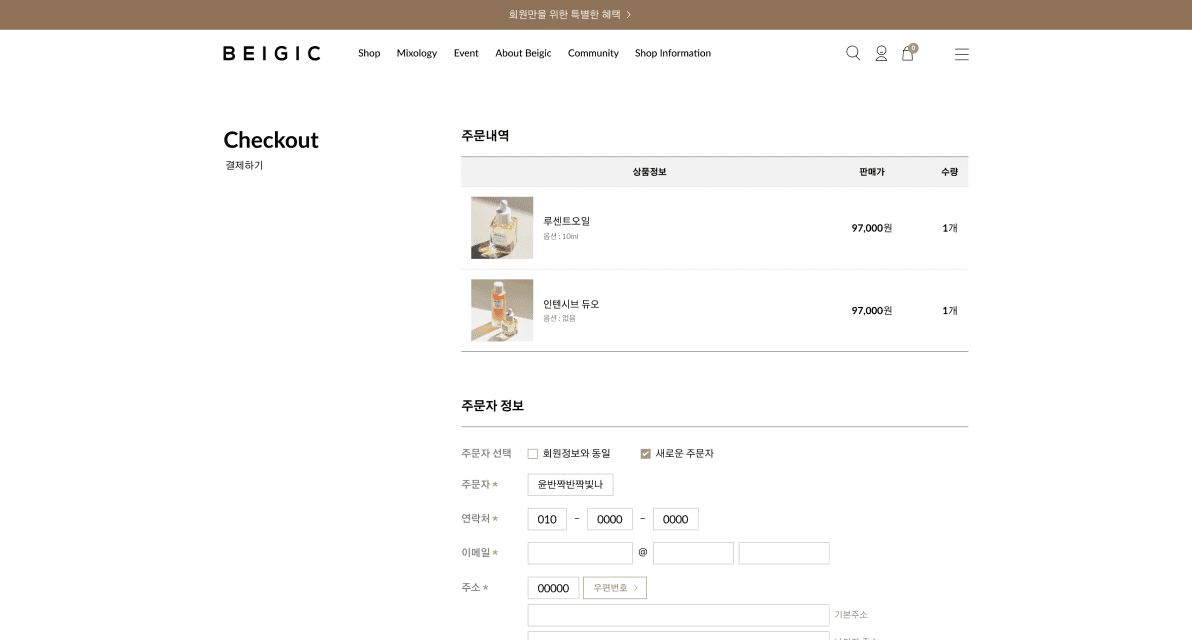Click the BEIGIC logo to go home
The height and width of the screenshot is (640, 1192).
tap(271, 52)
